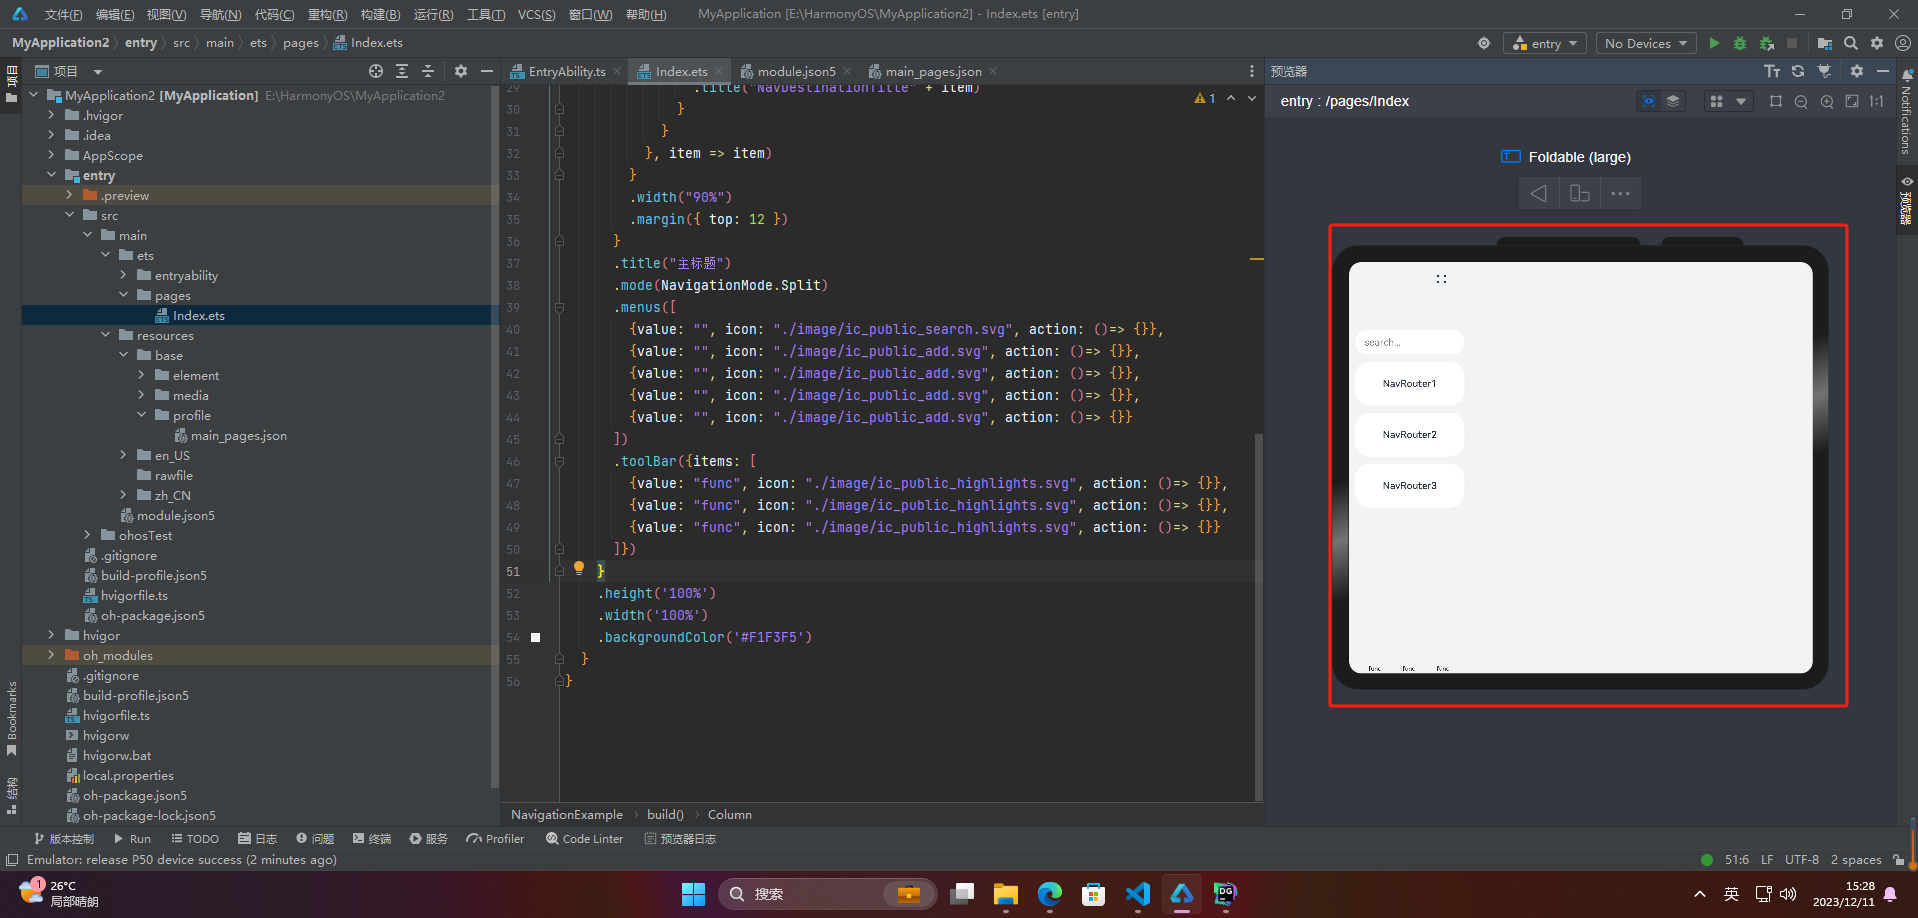Open the No Devices dropdown

click(1645, 43)
